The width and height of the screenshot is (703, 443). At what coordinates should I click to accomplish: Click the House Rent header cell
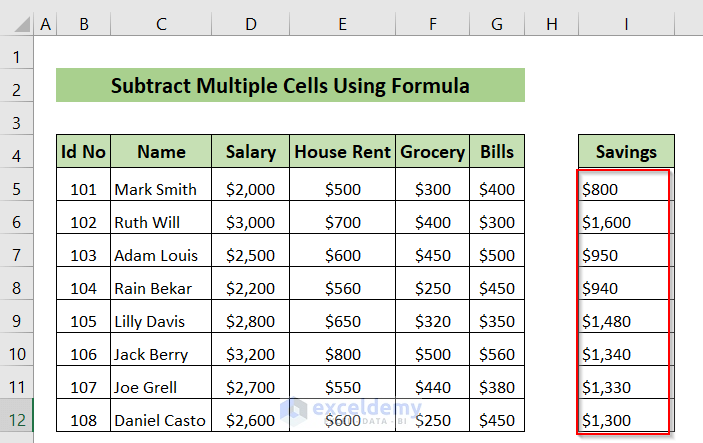tap(342, 152)
